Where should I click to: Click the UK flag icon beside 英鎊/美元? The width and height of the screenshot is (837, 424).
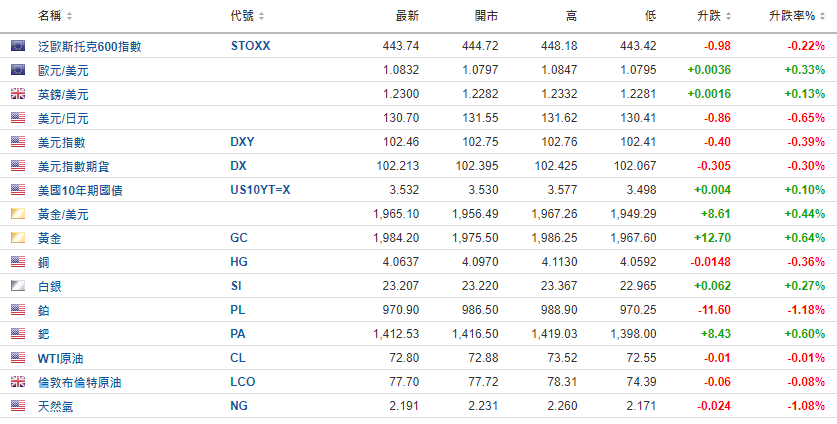tap(18, 94)
